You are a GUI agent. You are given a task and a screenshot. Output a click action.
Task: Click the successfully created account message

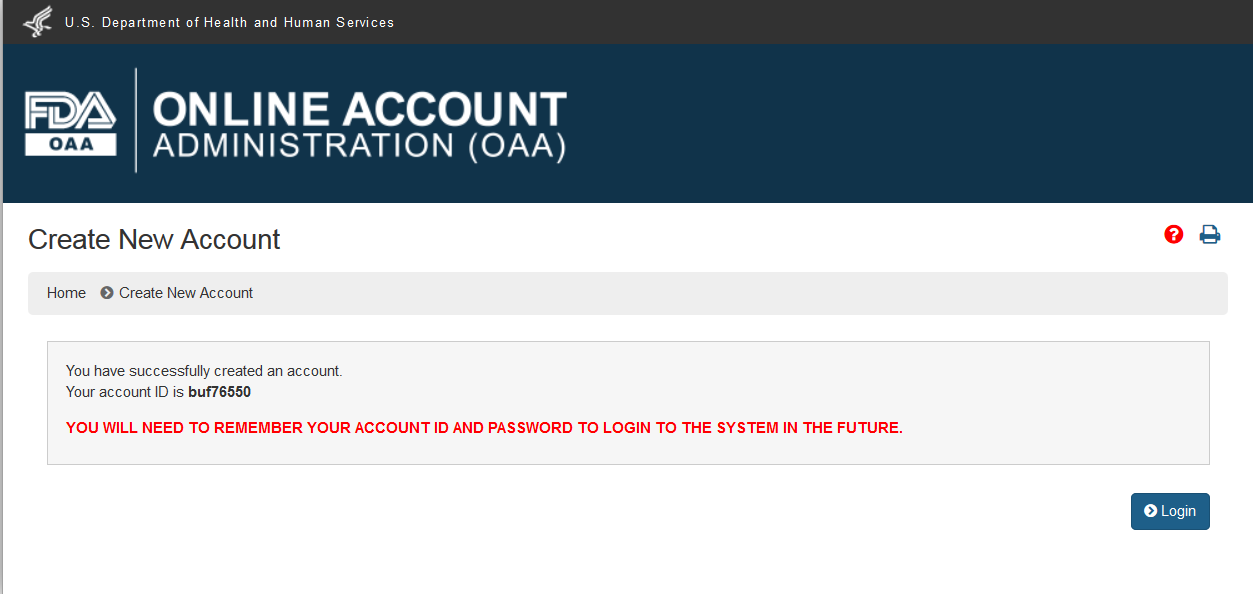(x=204, y=371)
